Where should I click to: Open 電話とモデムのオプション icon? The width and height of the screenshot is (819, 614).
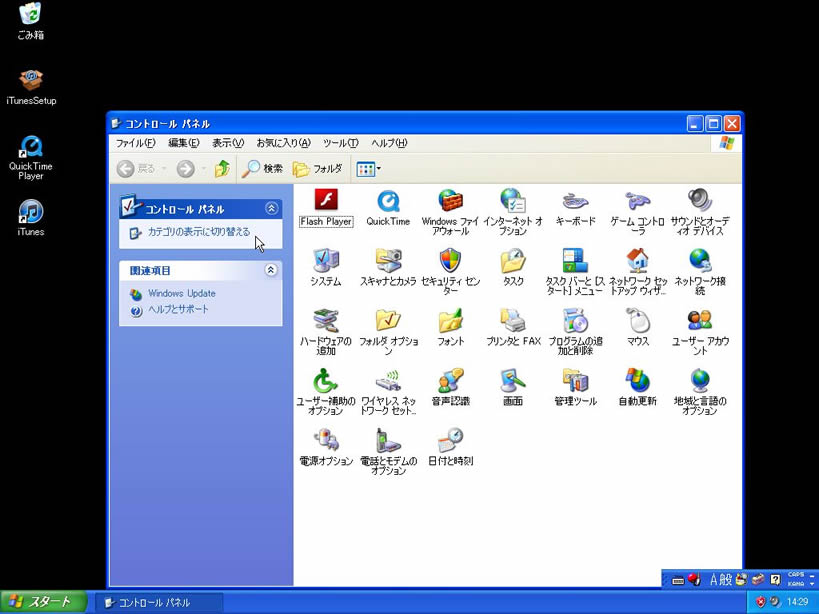(x=388, y=452)
